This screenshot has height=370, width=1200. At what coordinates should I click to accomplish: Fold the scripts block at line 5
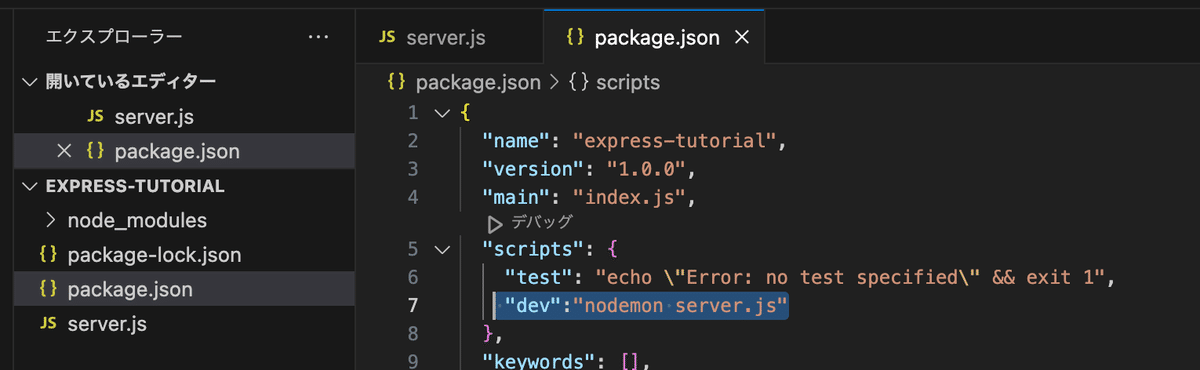pyautogui.click(x=443, y=248)
